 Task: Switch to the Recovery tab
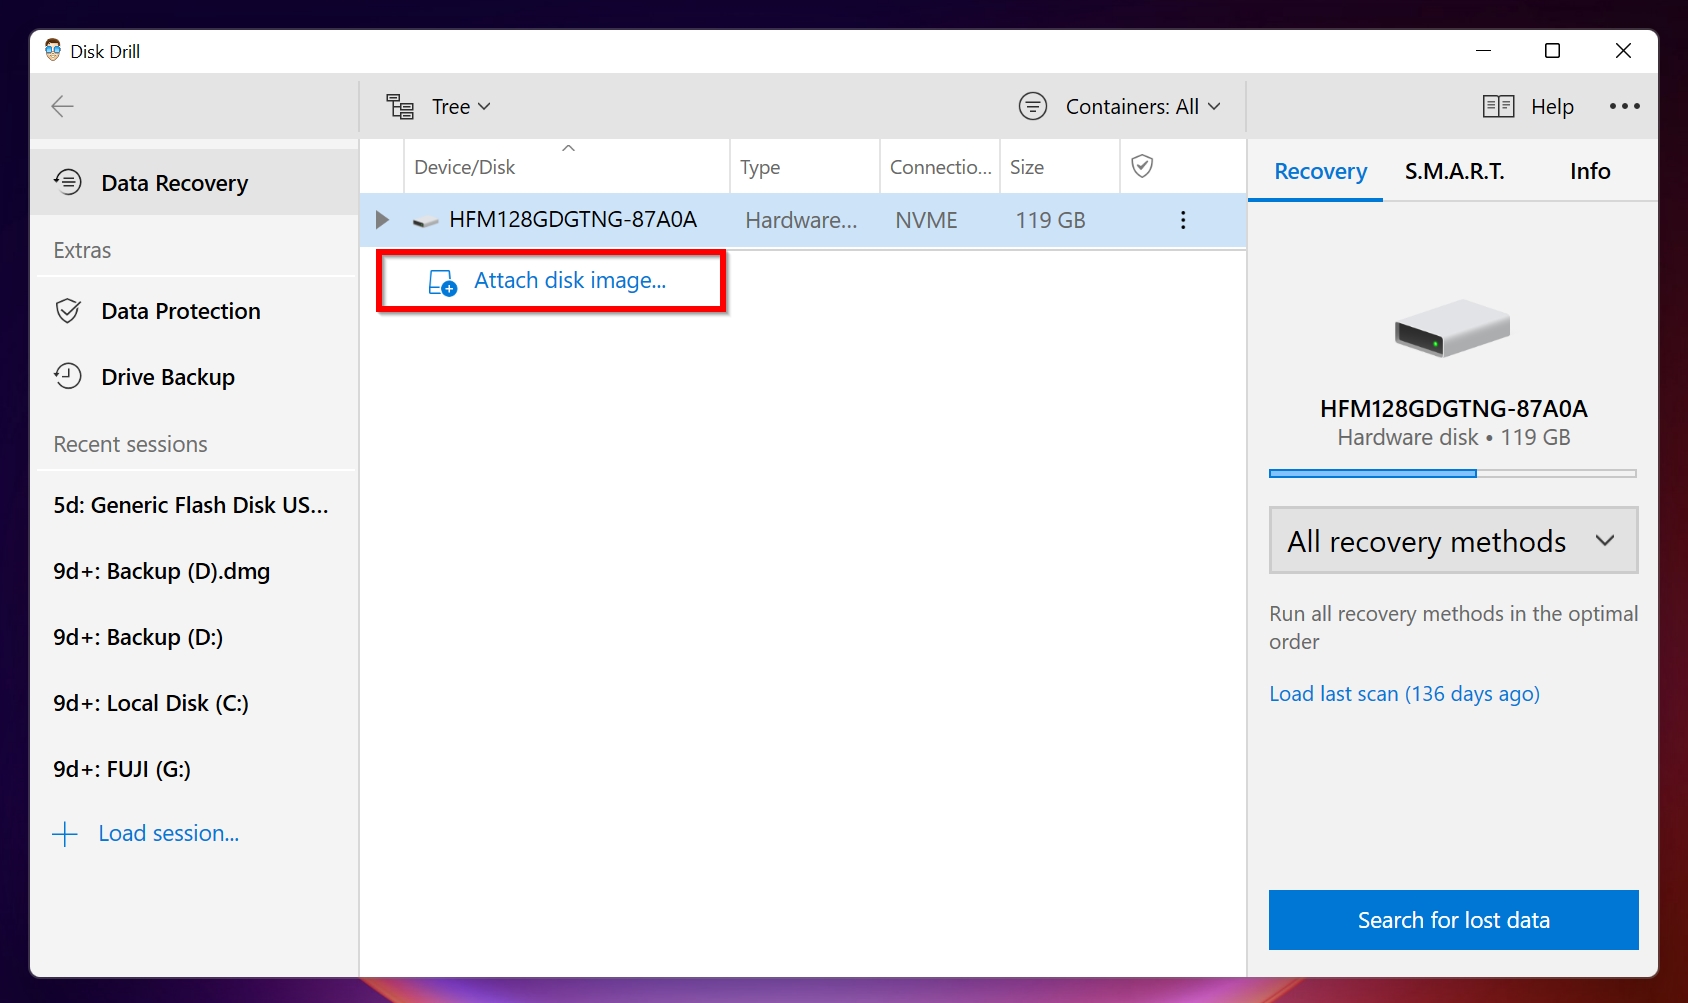[x=1320, y=172]
